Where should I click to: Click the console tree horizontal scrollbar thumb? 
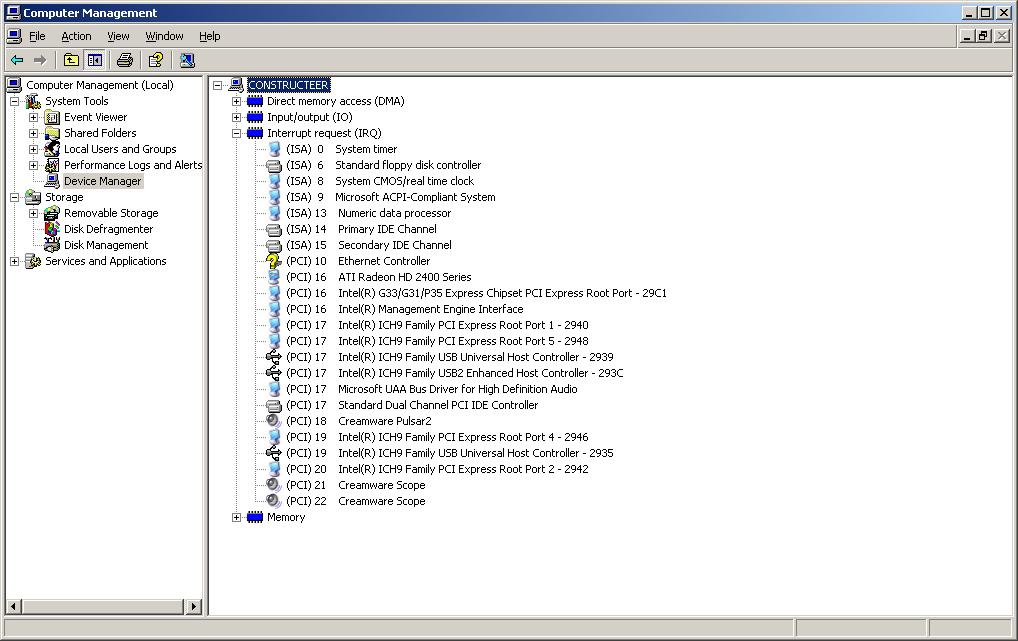pos(103,607)
